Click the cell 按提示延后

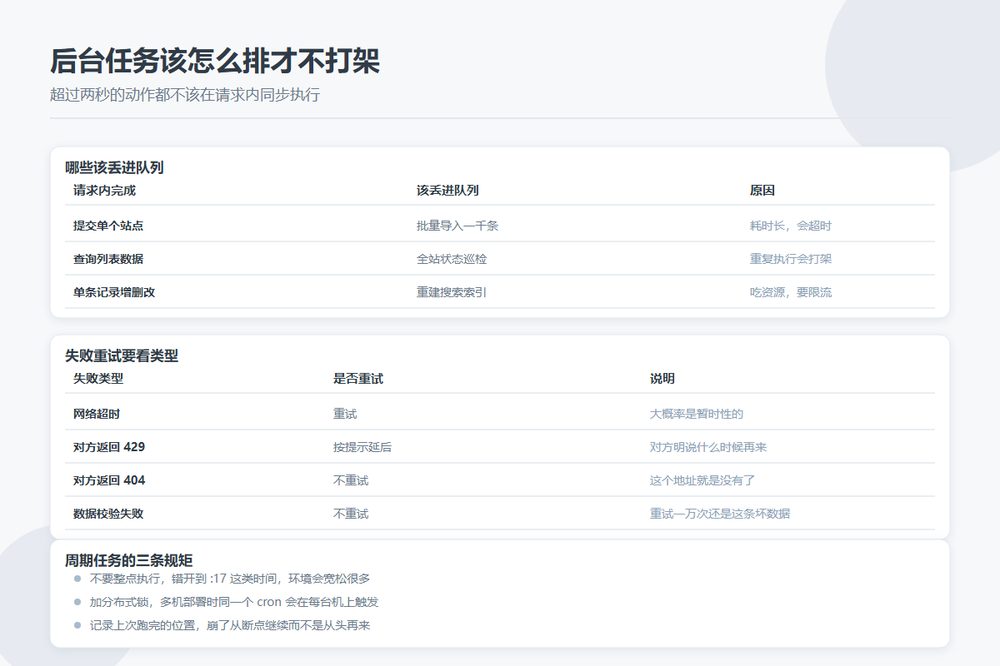pos(362,447)
